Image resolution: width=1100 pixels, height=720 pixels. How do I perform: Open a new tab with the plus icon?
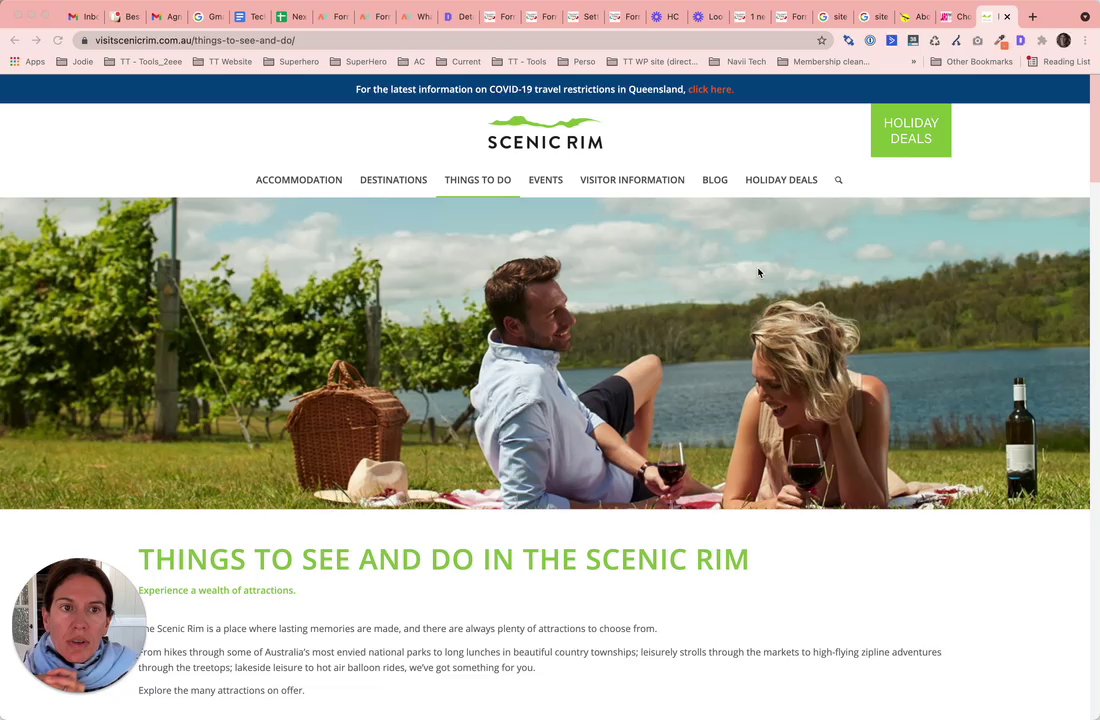1033,16
